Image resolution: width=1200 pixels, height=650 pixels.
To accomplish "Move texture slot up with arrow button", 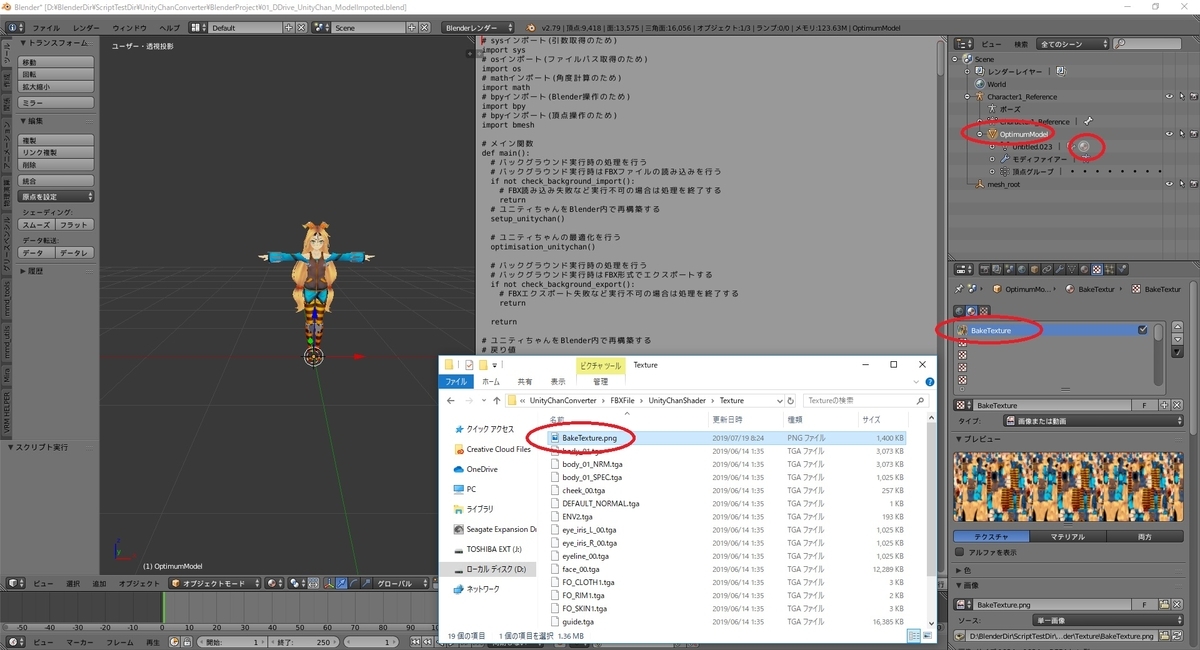I will [1177, 326].
